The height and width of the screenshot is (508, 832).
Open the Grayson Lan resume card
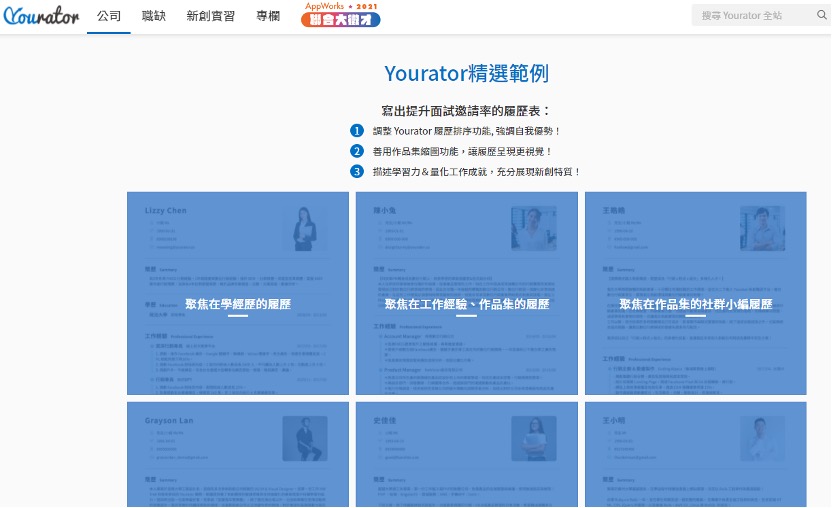238,454
